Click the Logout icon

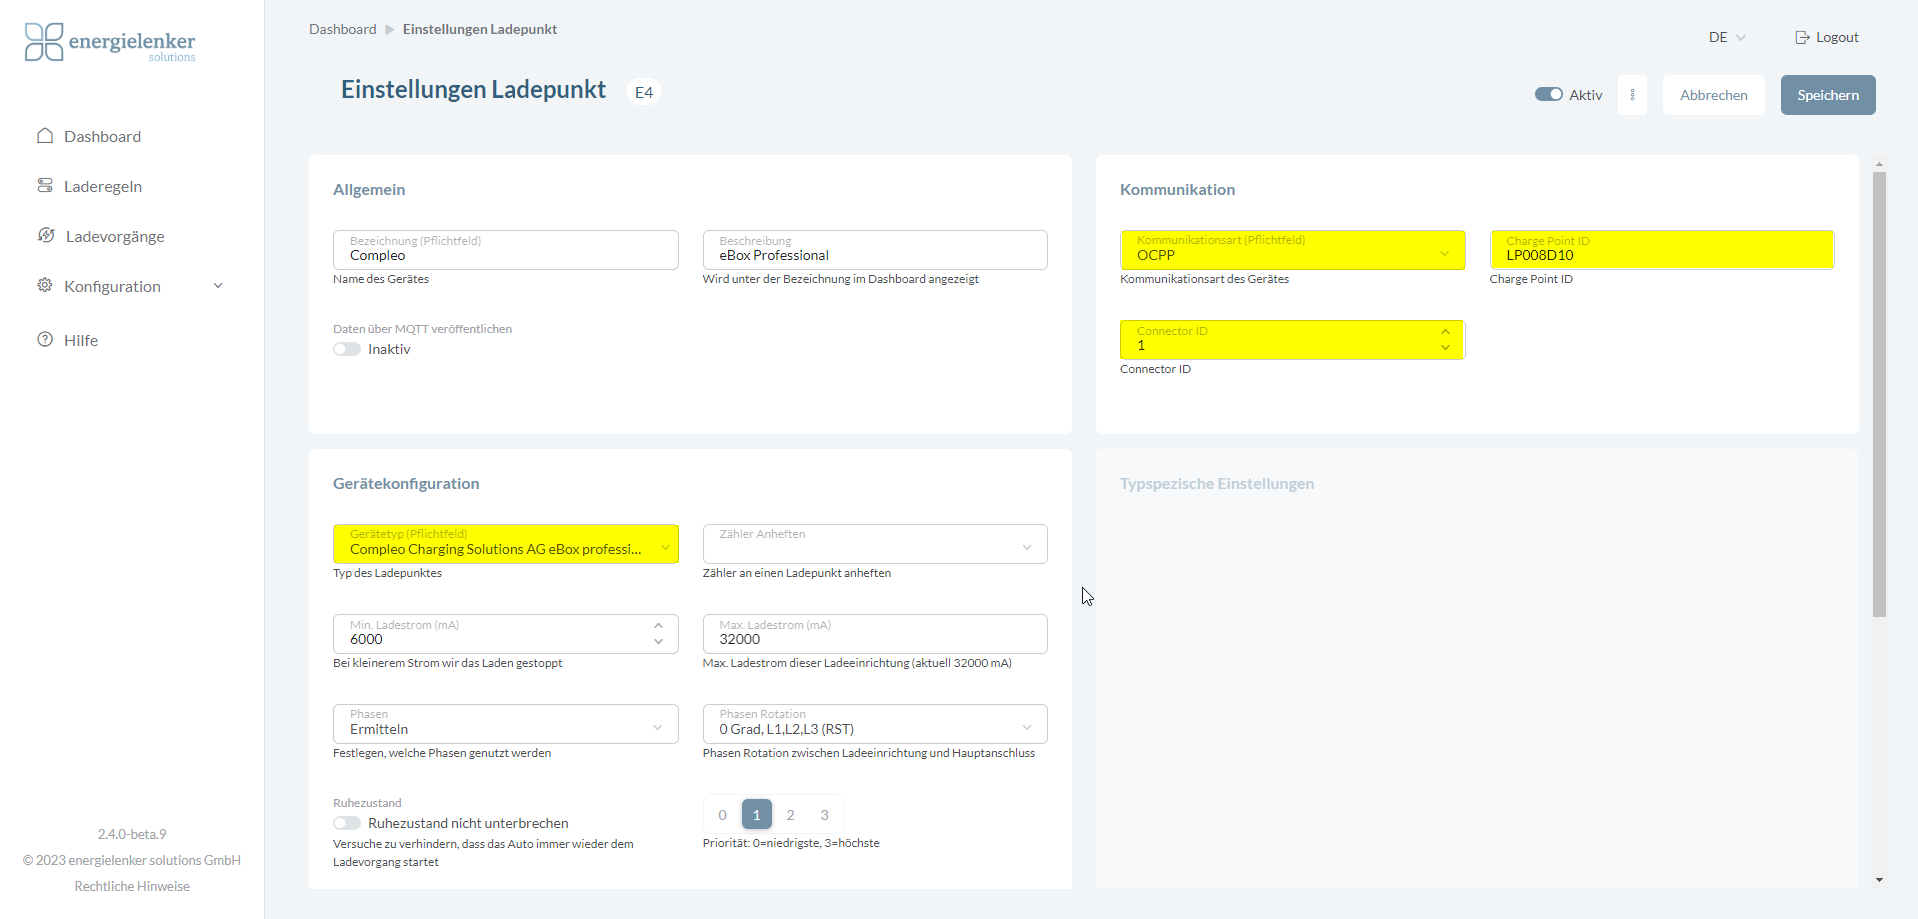1802,38
